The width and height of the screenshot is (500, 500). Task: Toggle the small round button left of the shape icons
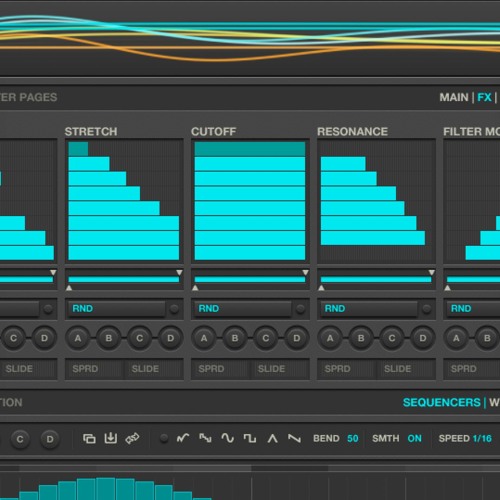(x=164, y=438)
